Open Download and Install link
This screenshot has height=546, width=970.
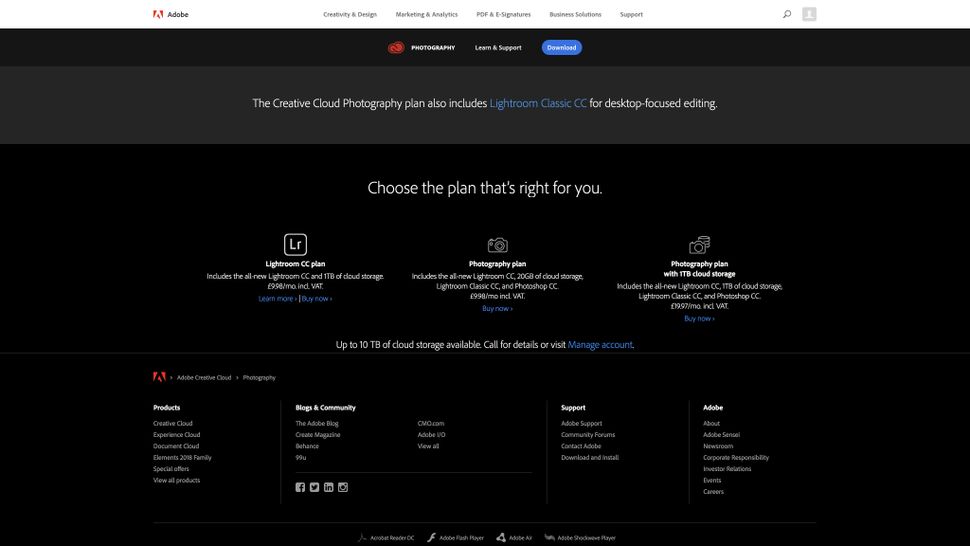[x=590, y=458]
